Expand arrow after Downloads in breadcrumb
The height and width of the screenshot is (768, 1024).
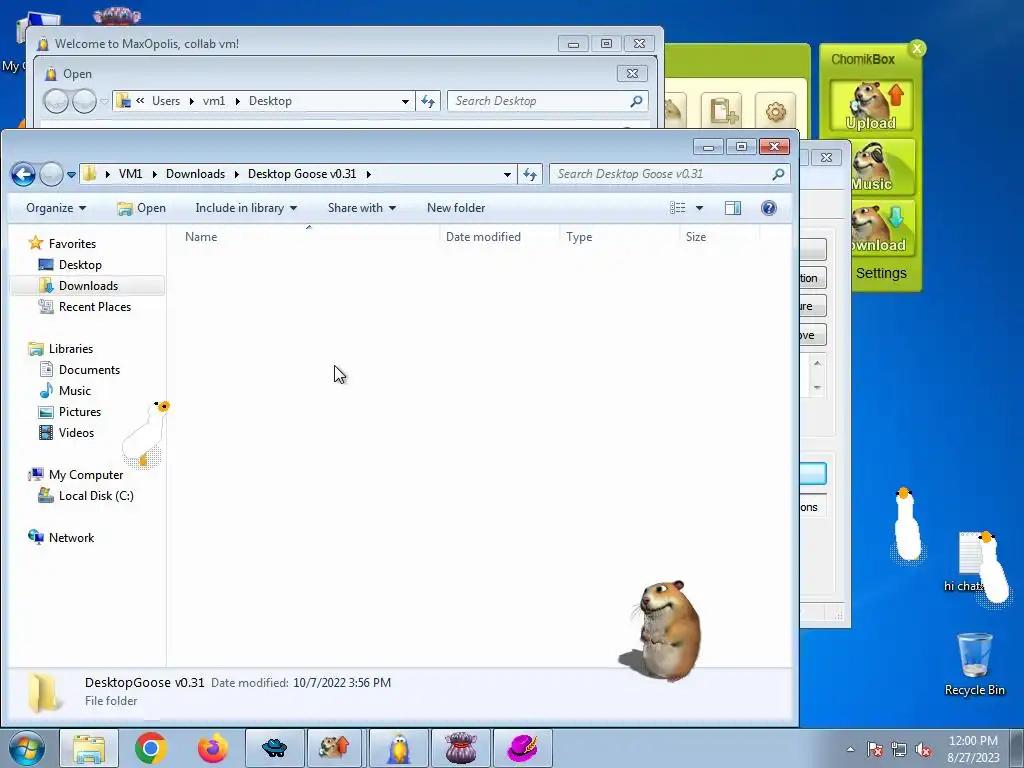tap(236, 174)
